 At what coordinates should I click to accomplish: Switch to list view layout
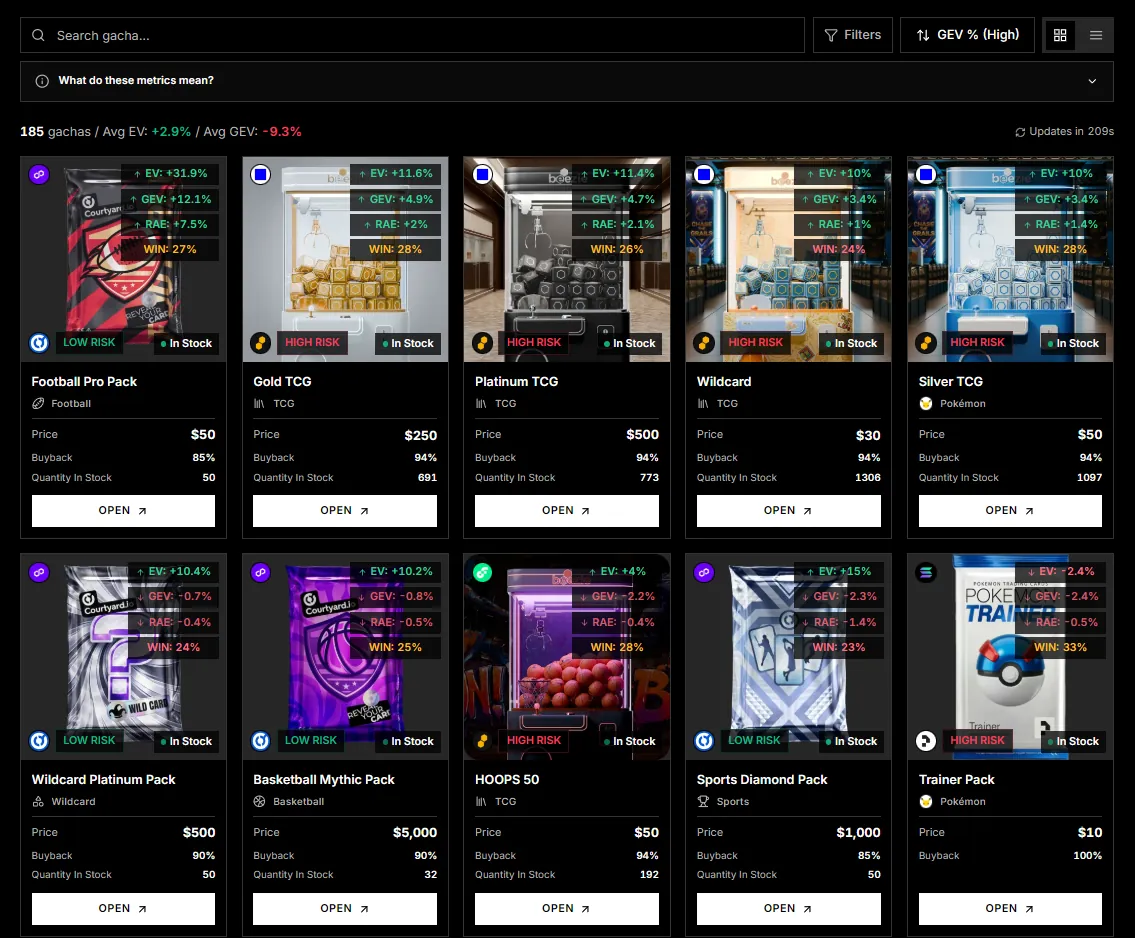click(x=1096, y=35)
